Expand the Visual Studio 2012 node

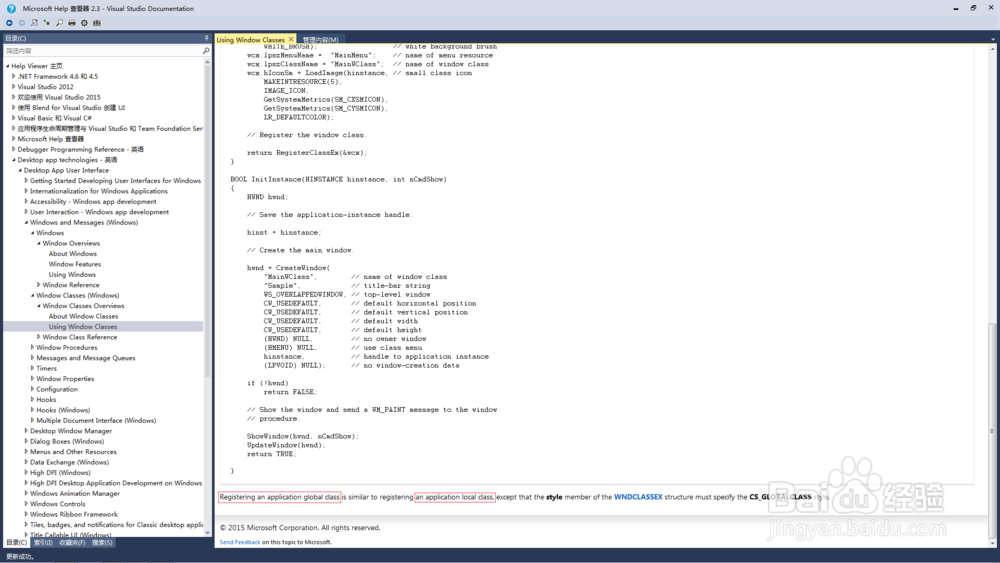coord(13,87)
